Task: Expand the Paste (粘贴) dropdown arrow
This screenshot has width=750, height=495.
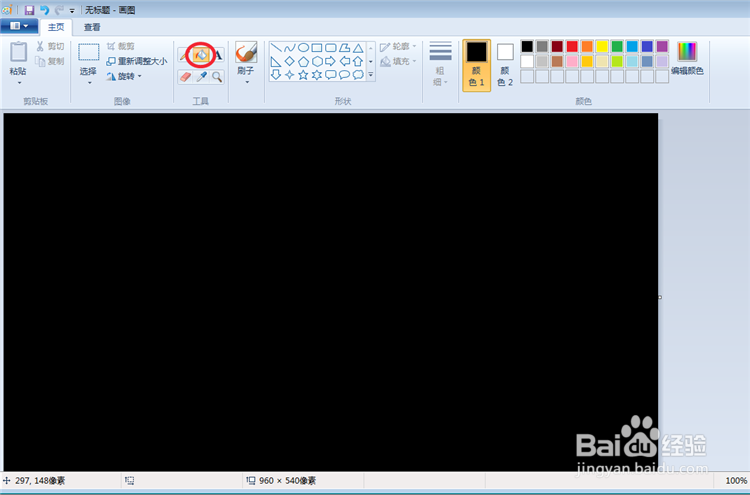Action: coord(19,83)
